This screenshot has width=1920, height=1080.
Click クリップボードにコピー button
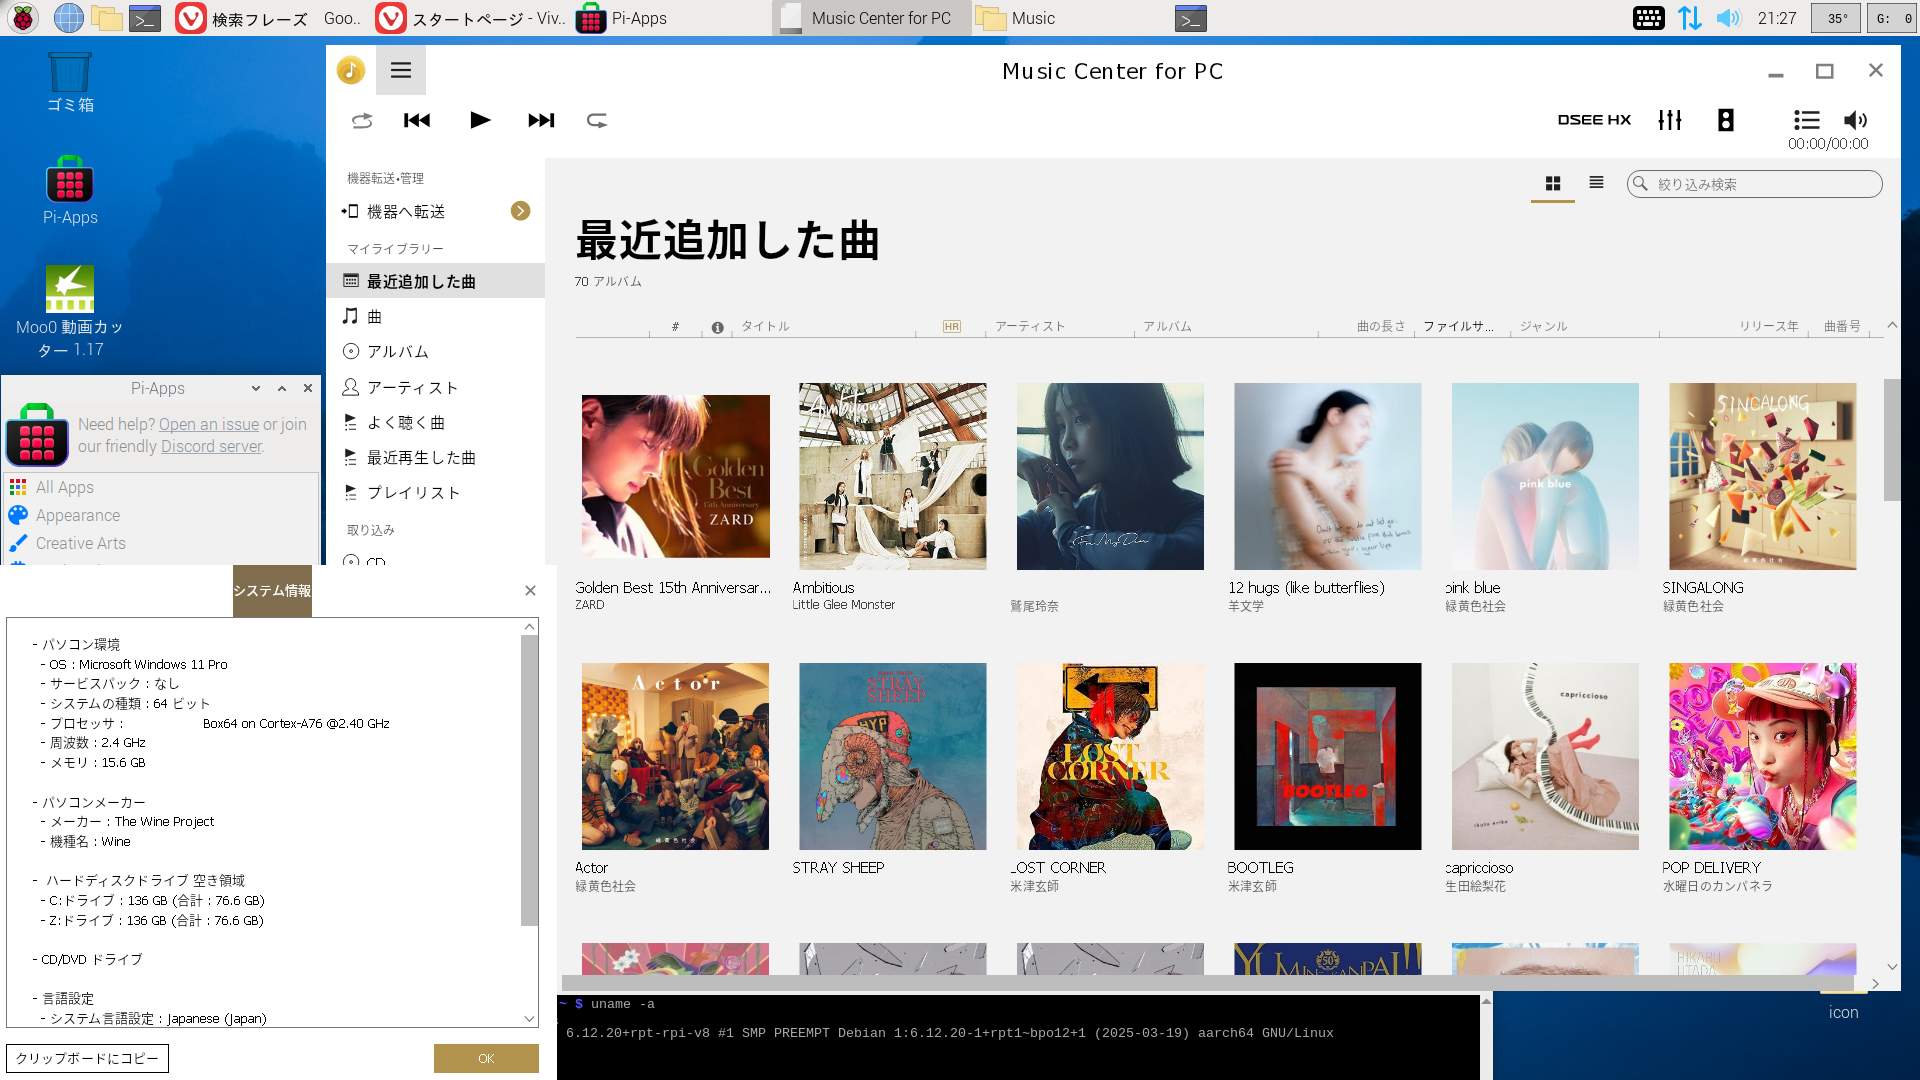87,1058
